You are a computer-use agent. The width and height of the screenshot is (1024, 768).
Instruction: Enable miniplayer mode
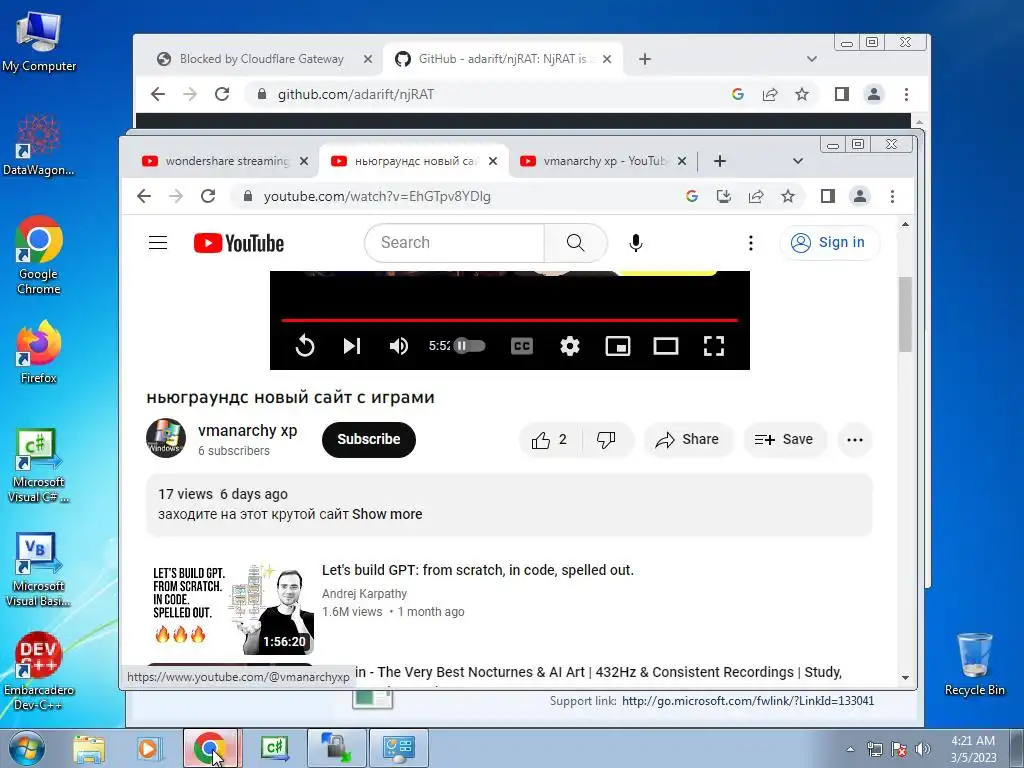point(618,345)
